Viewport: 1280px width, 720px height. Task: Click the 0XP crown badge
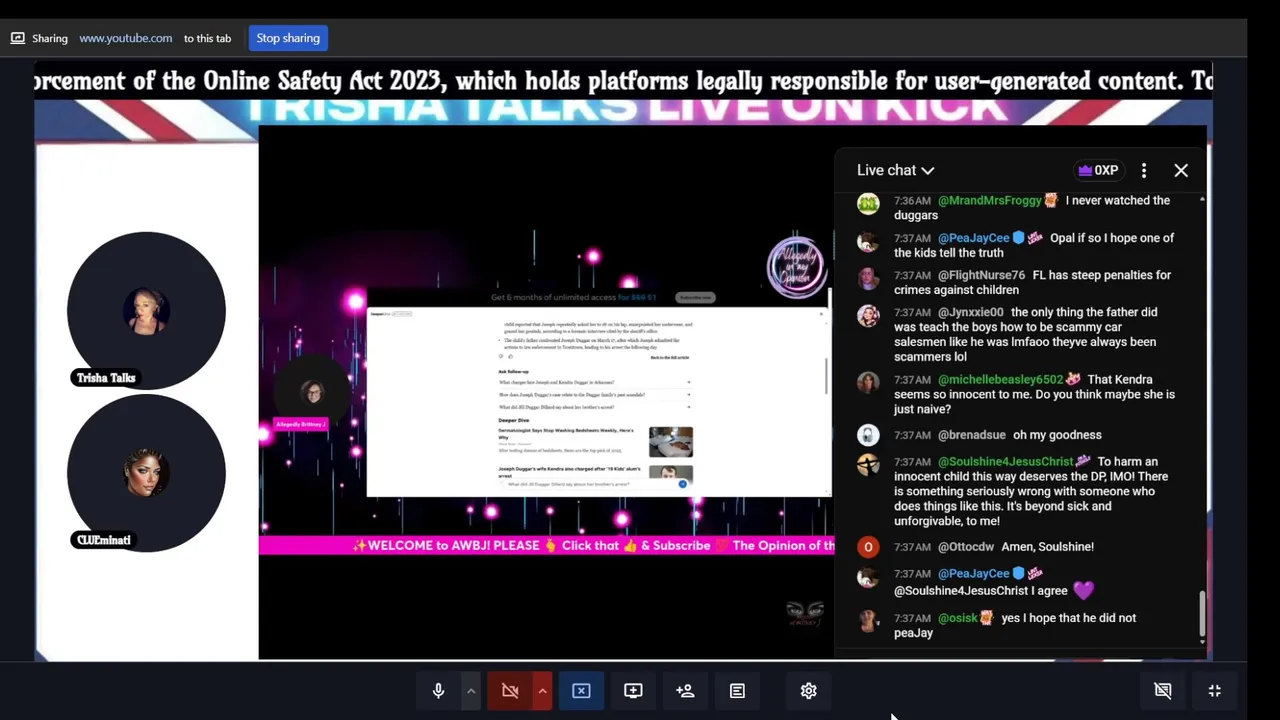point(1097,170)
